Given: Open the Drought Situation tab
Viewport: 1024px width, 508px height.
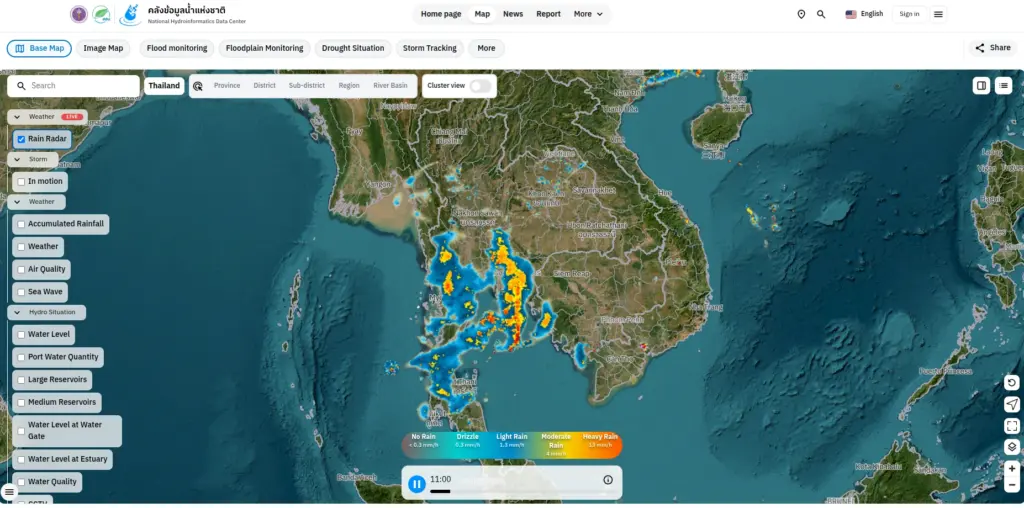Looking at the screenshot, I should [353, 48].
